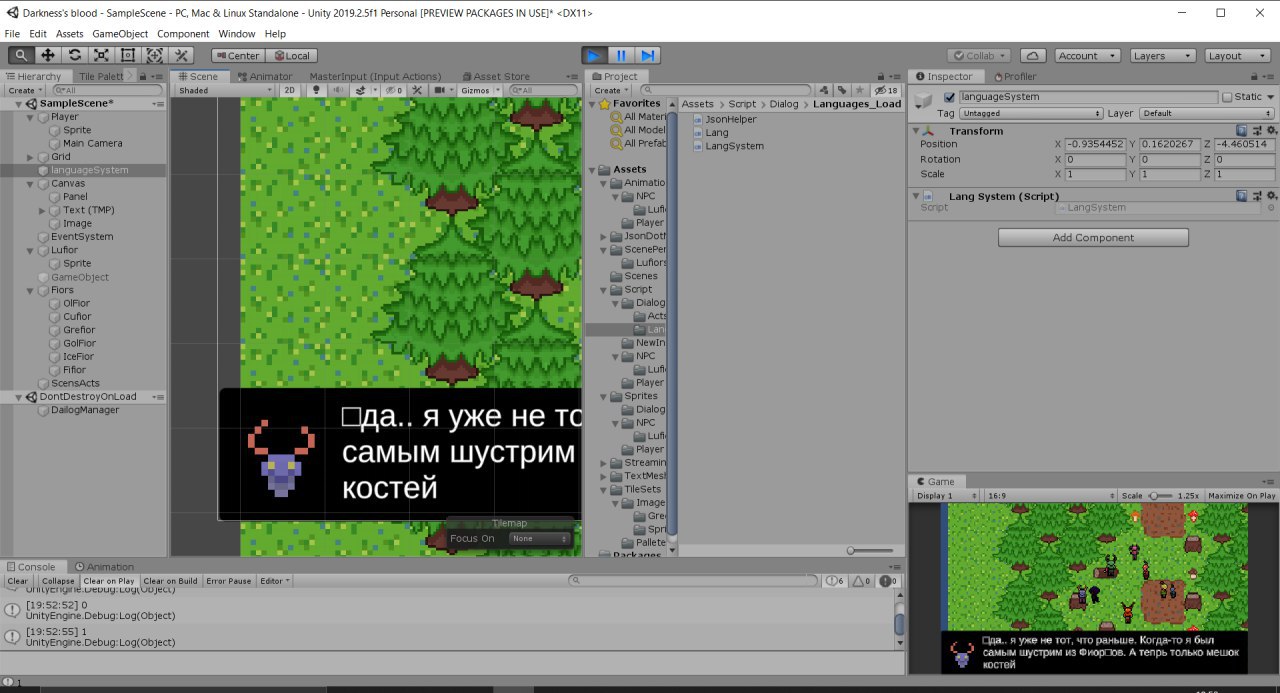Image resolution: width=1280 pixels, height=693 pixels.
Task: Open Layer dropdown Default
Action: [1207, 113]
